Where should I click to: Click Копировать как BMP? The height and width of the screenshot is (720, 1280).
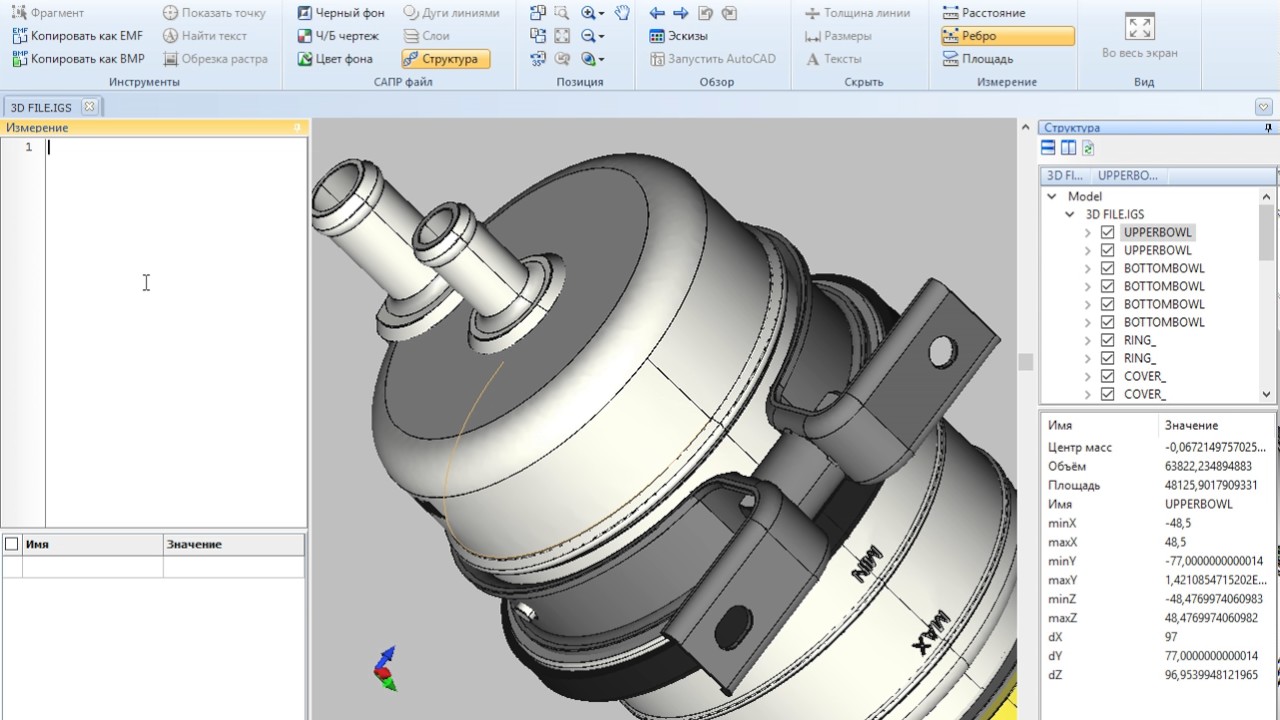(x=77, y=59)
